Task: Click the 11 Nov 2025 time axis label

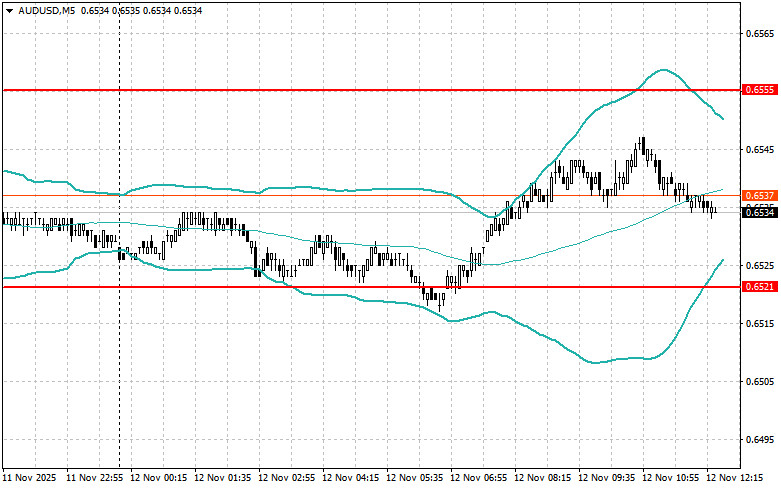Action: click(29, 478)
